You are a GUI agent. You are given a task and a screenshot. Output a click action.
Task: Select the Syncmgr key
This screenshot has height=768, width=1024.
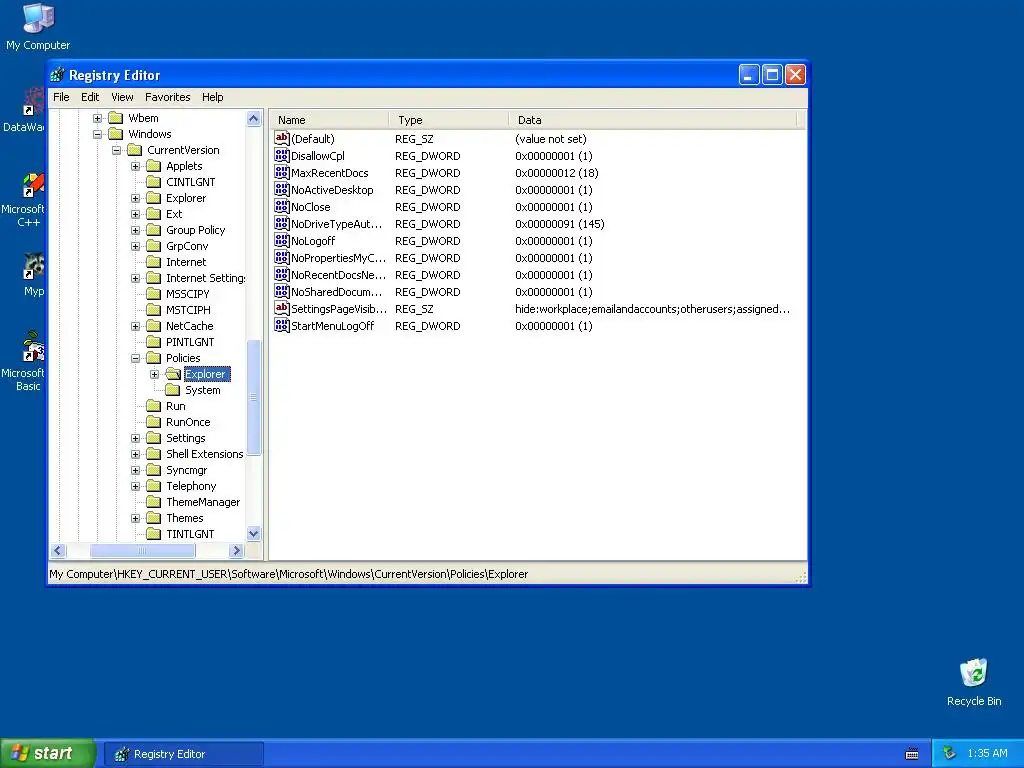186,470
